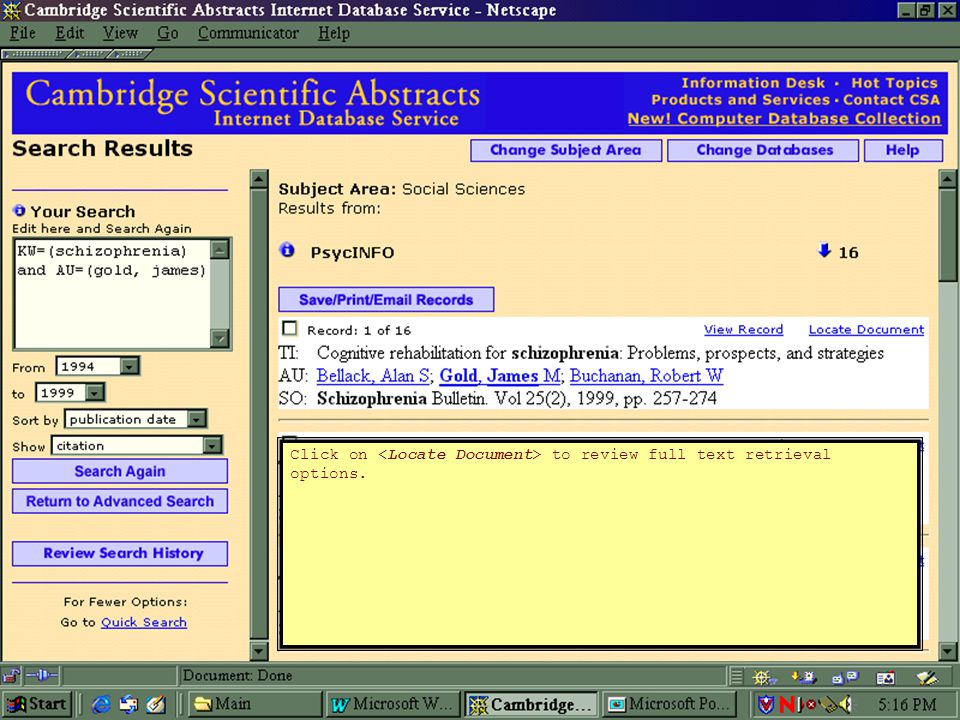Open the 'to' year dropdown
Screen dimensions: 960x720
95,392
